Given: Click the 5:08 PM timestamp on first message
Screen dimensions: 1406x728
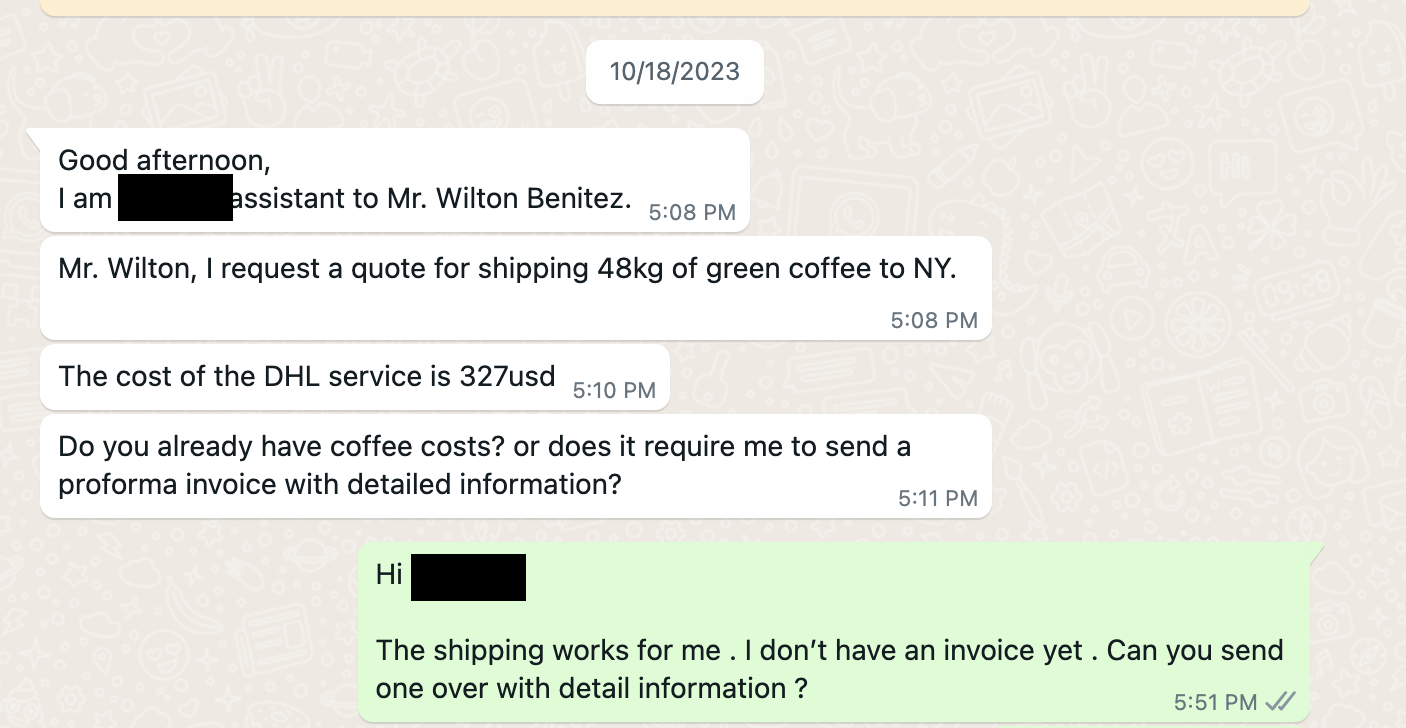Looking at the screenshot, I should pyautogui.click(x=691, y=212).
